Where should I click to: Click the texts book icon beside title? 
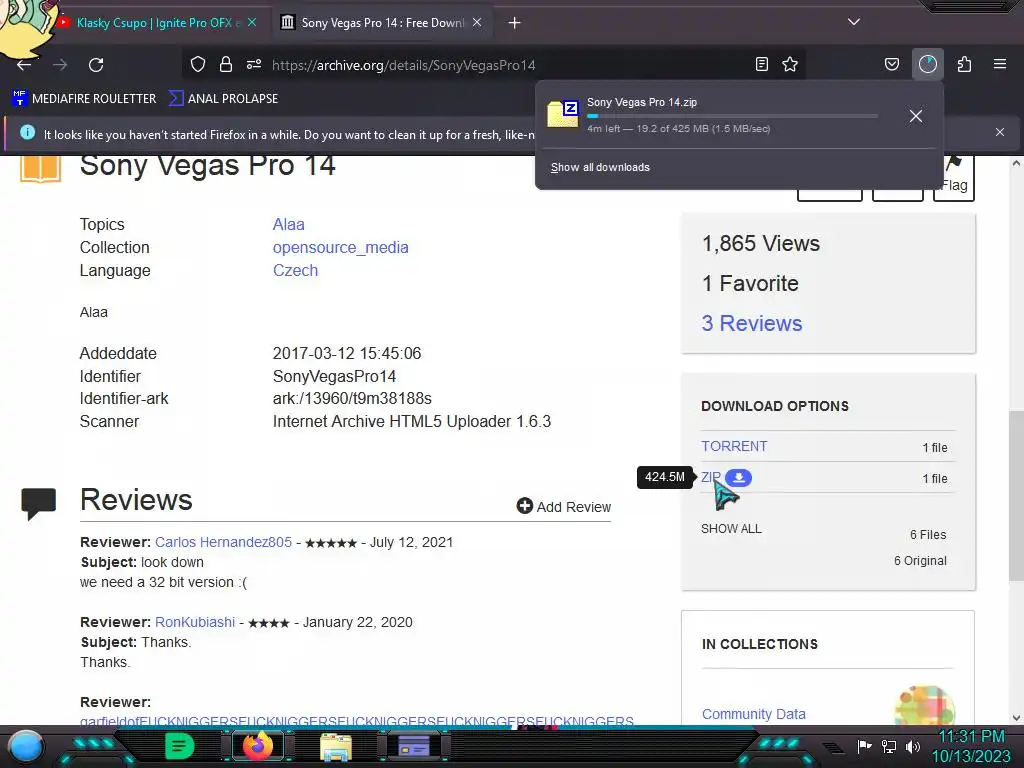coord(40,168)
